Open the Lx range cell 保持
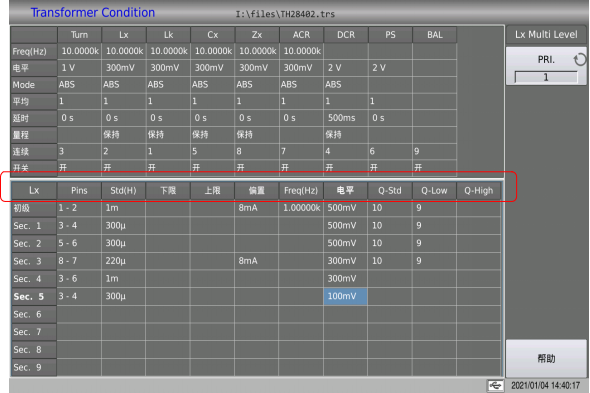The height and width of the screenshot is (393, 590). 123,135
